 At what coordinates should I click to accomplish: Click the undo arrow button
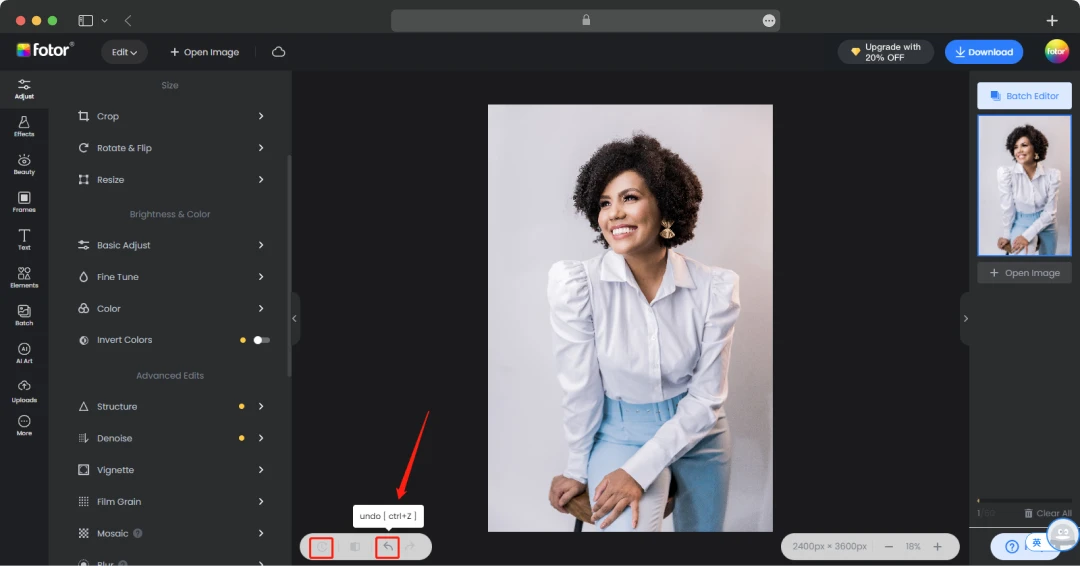388,547
